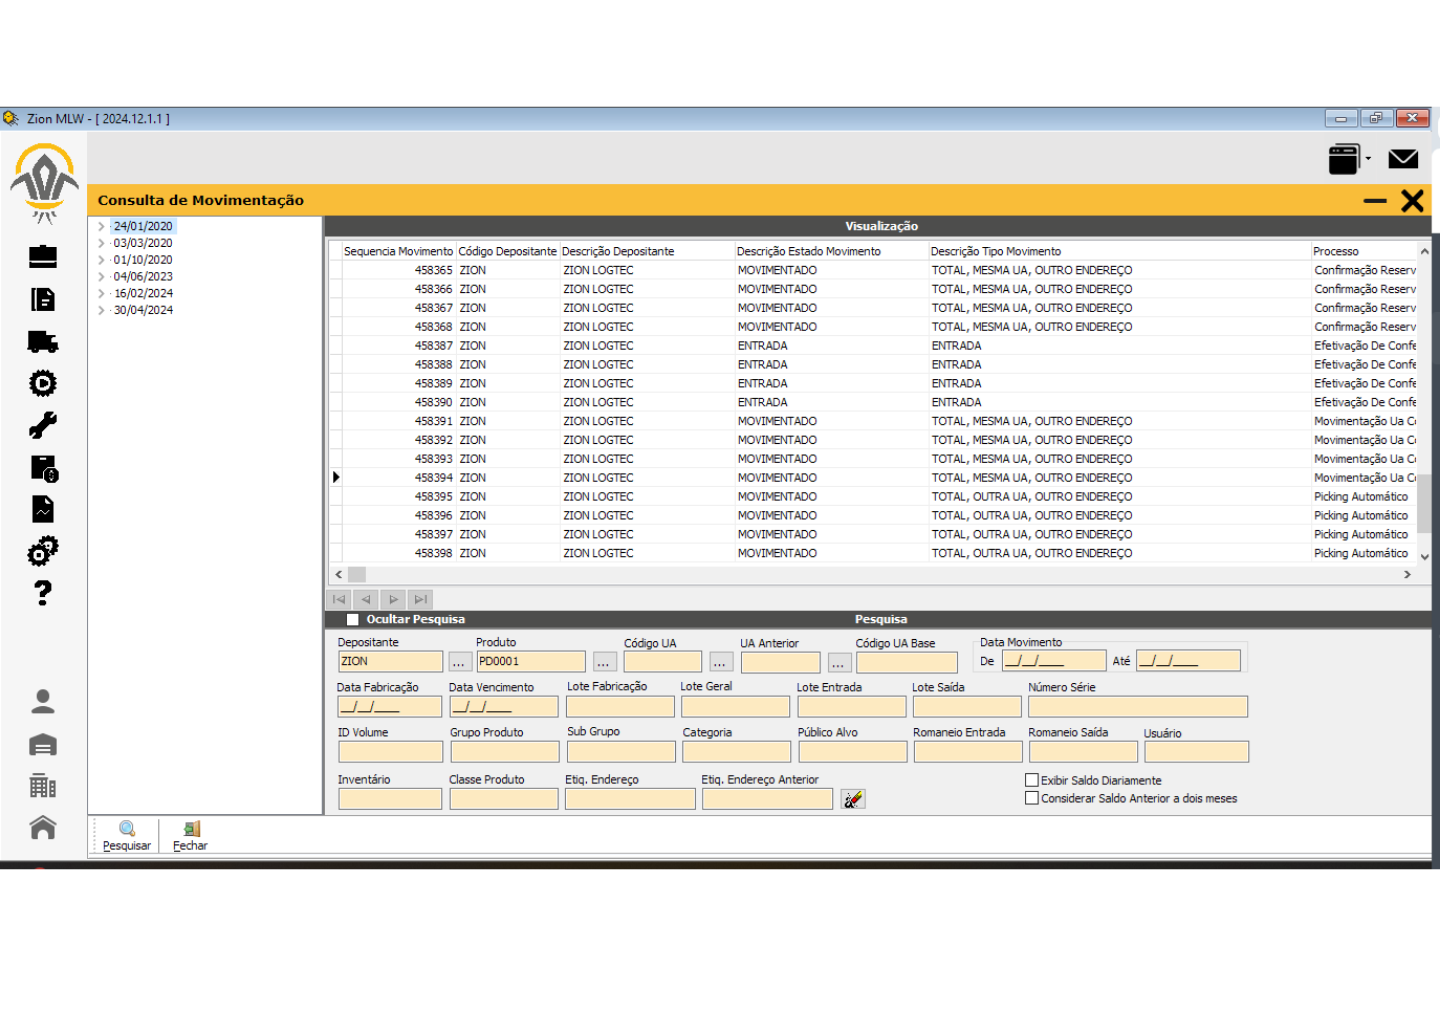Viewport: 1440px width, 1024px height.
Task: Expand the 04/06/2023 date node
Action: point(101,277)
